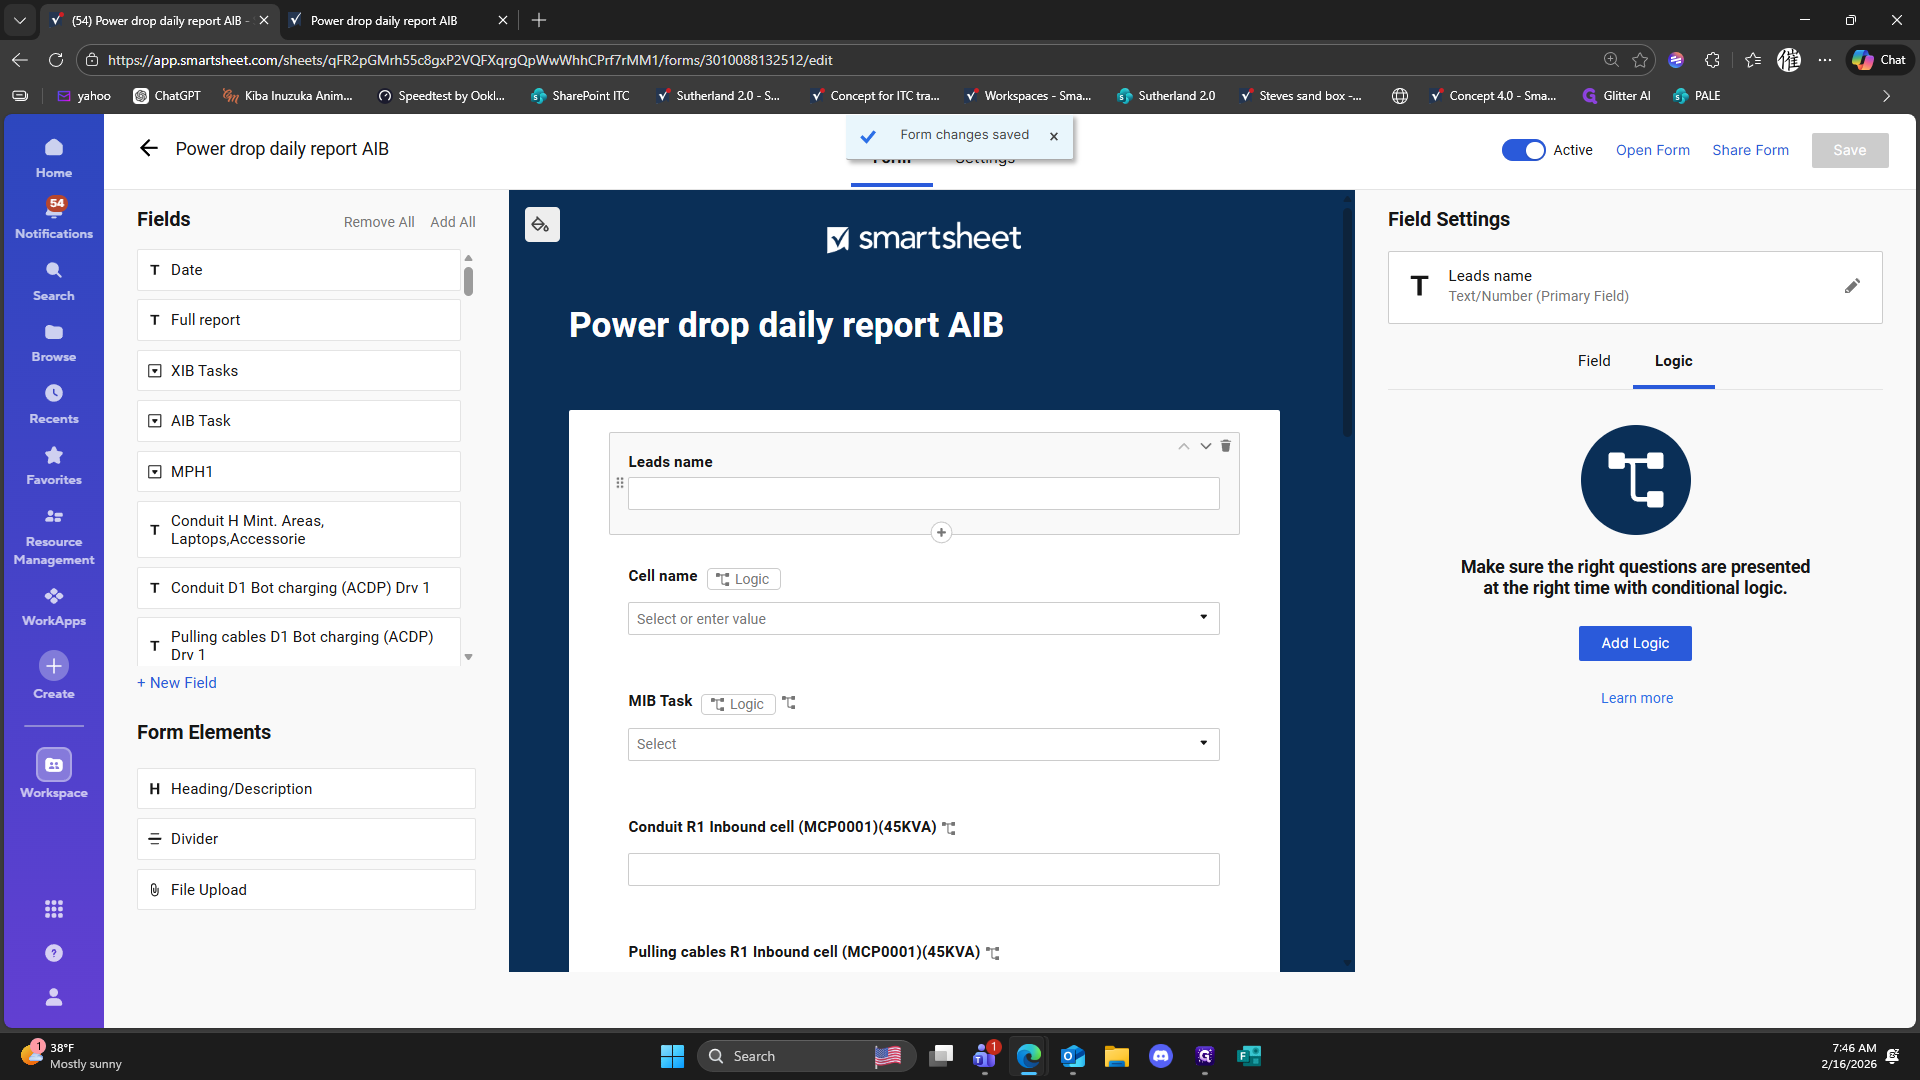1920x1080 pixels.
Task: Select the Logic tab in Field Settings
Action: (1673, 361)
